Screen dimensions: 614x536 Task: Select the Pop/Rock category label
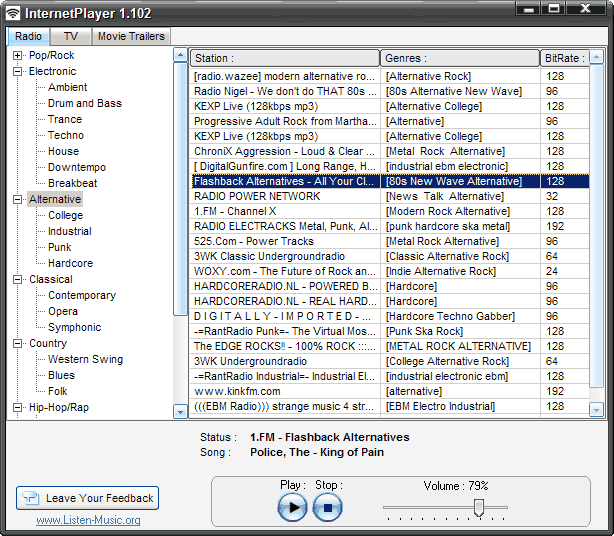coord(51,56)
